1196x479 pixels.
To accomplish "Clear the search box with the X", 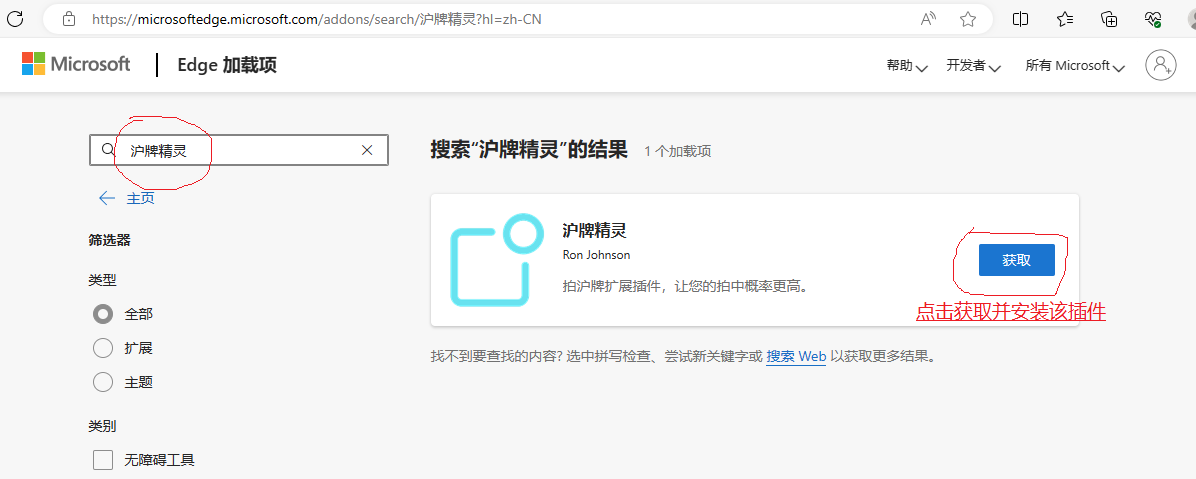I will pos(367,150).
